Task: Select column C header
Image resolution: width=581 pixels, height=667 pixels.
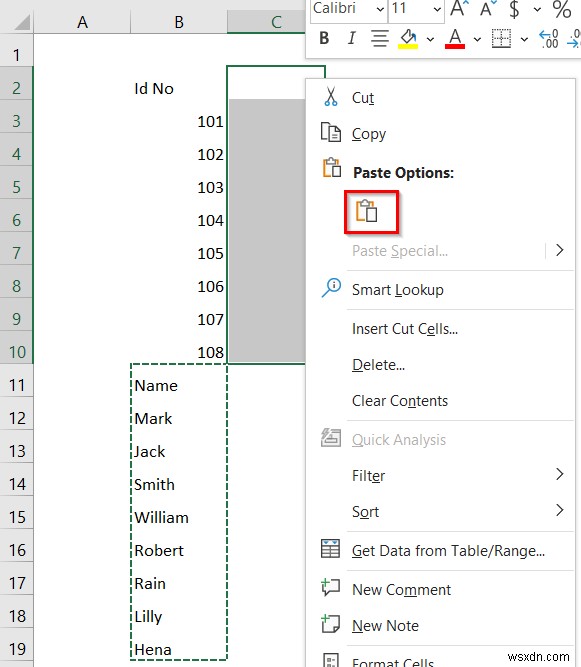Action: click(x=266, y=22)
